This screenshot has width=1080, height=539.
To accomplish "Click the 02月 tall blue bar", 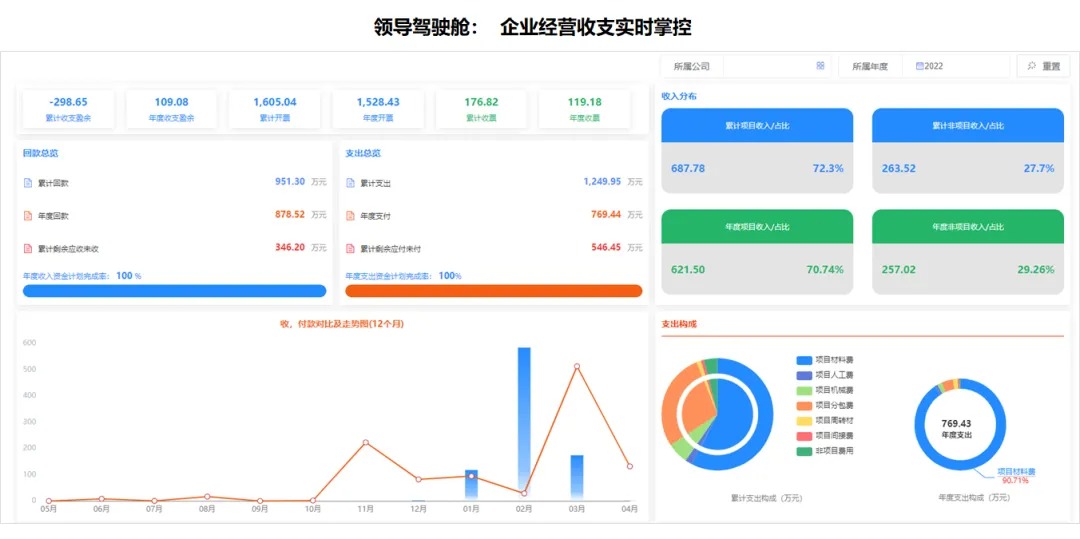I will [524, 423].
